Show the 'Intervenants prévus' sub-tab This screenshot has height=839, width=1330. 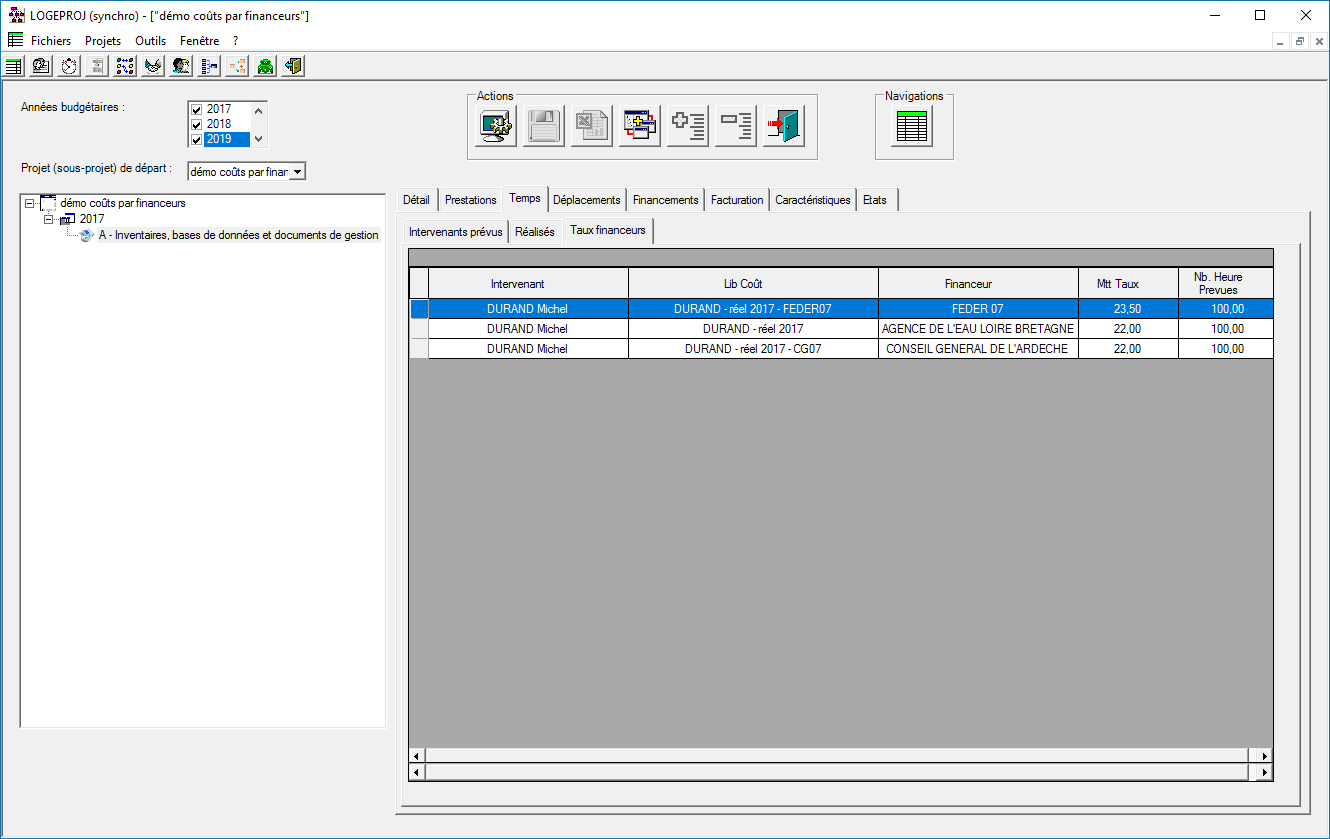[x=456, y=232]
